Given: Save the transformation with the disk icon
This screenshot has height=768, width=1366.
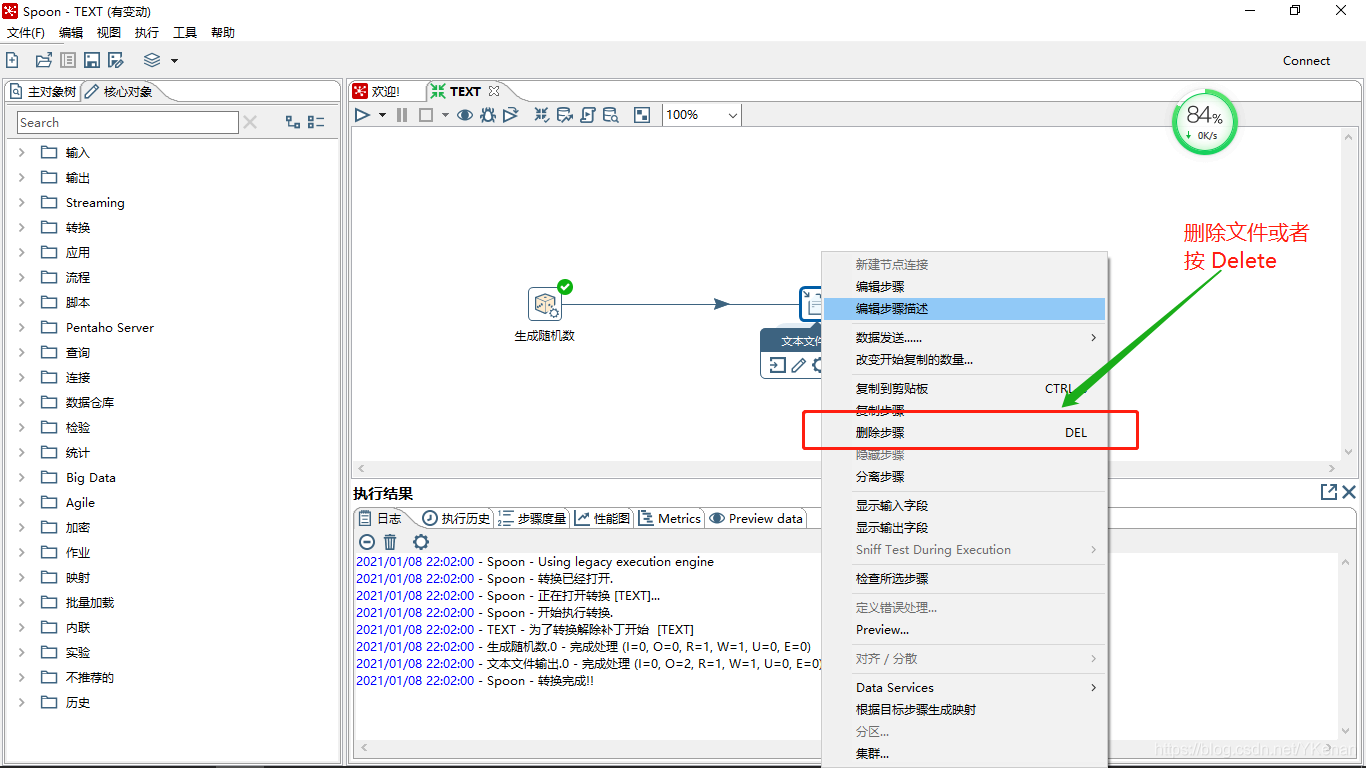Looking at the screenshot, I should tap(92, 60).
